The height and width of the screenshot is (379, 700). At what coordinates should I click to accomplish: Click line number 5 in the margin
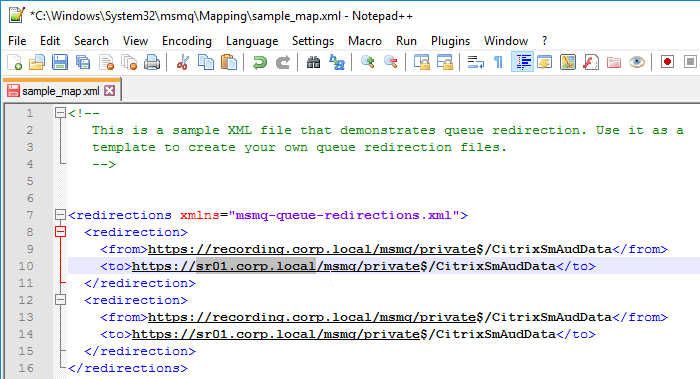tap(30, 181)
